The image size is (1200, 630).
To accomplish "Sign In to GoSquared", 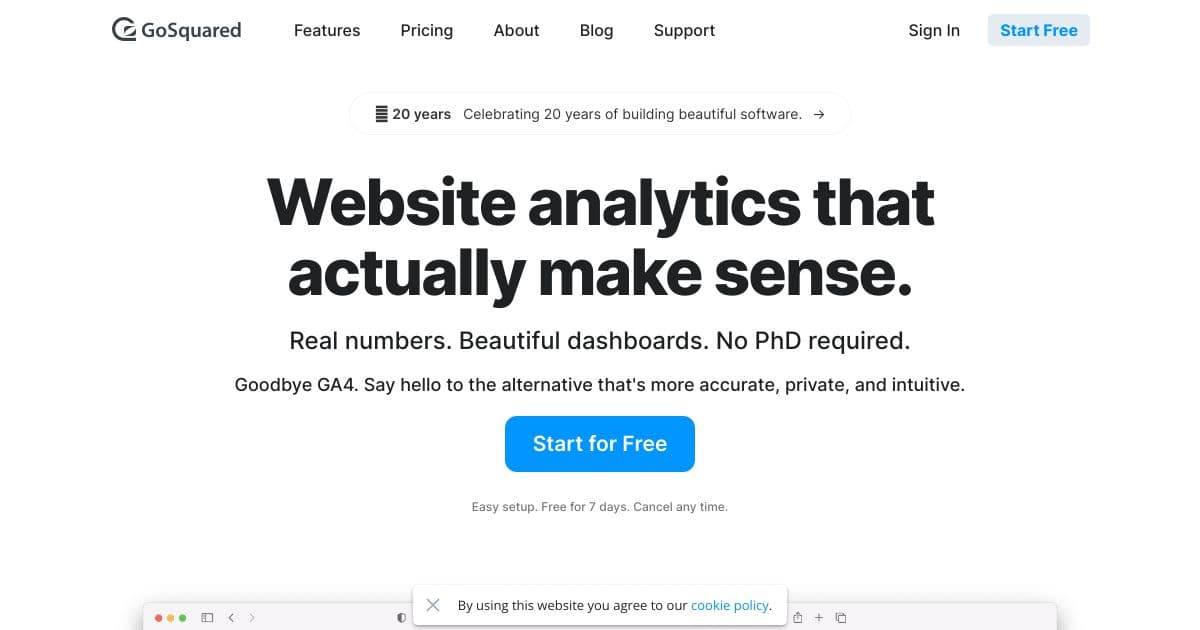I will click(934, 30).
